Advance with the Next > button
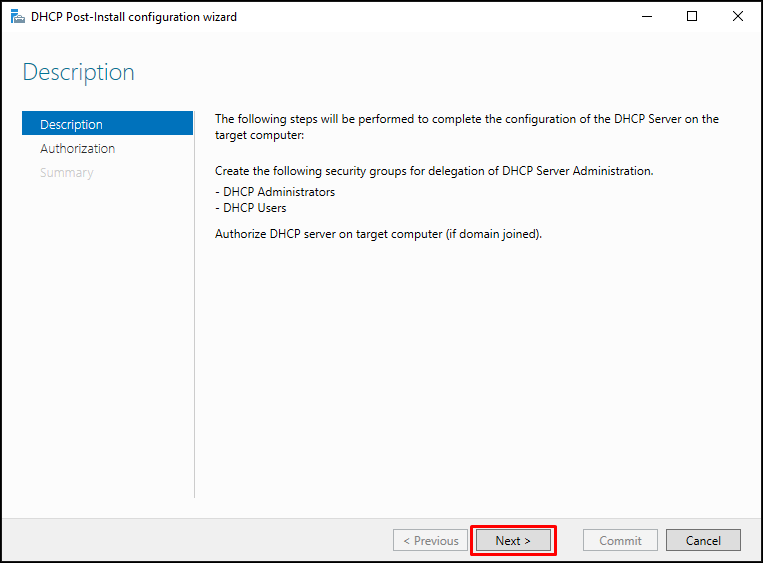763x563 pixels. pyautogui.click(x=513, y=541)
